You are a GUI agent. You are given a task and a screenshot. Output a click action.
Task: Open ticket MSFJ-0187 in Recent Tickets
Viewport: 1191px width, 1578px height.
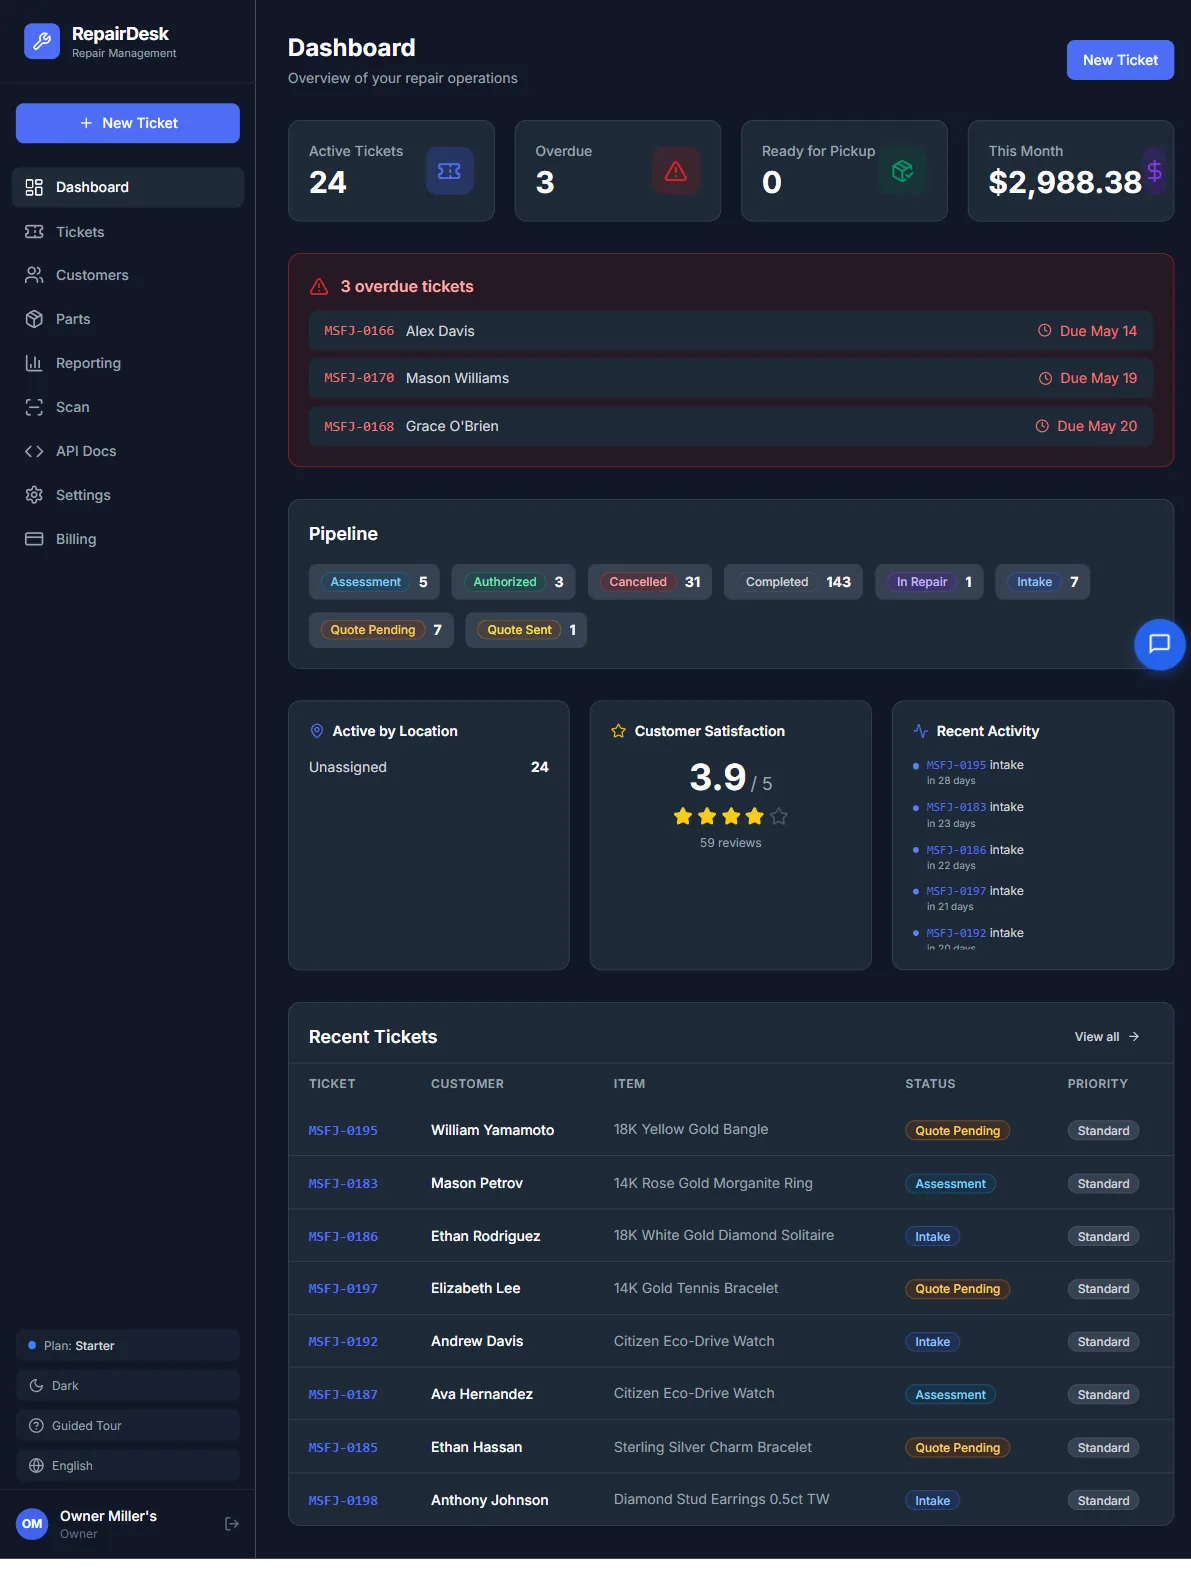tap(343, 1395)
